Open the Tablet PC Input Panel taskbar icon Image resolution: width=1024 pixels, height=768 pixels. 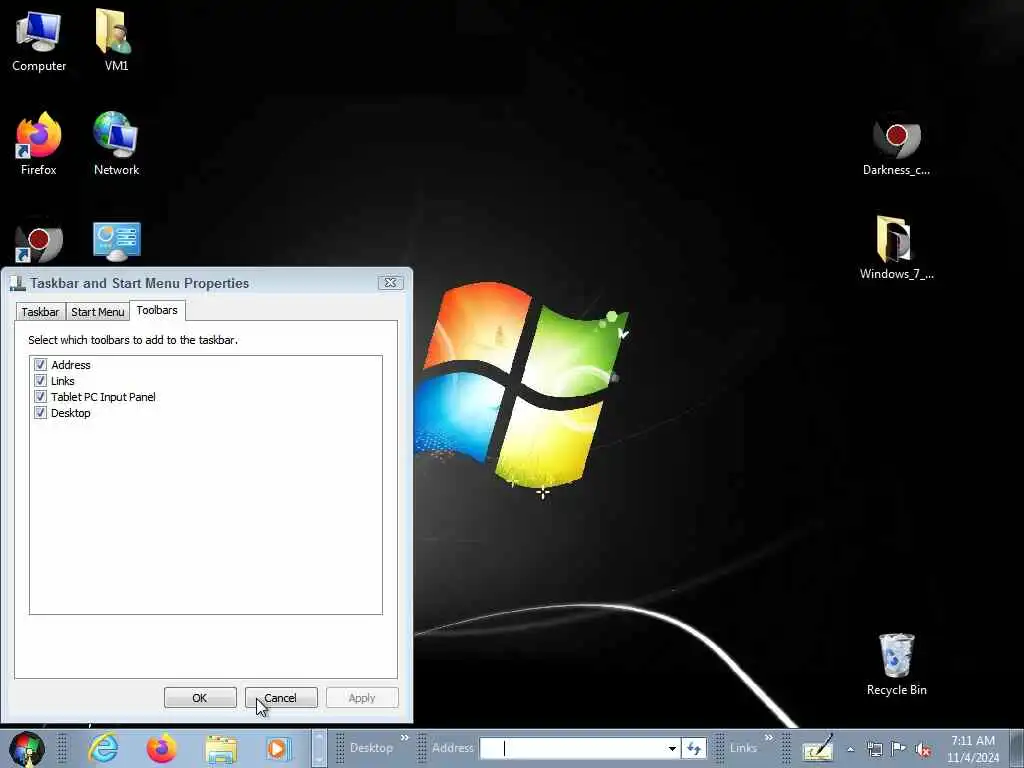click(x=818, y=748)
